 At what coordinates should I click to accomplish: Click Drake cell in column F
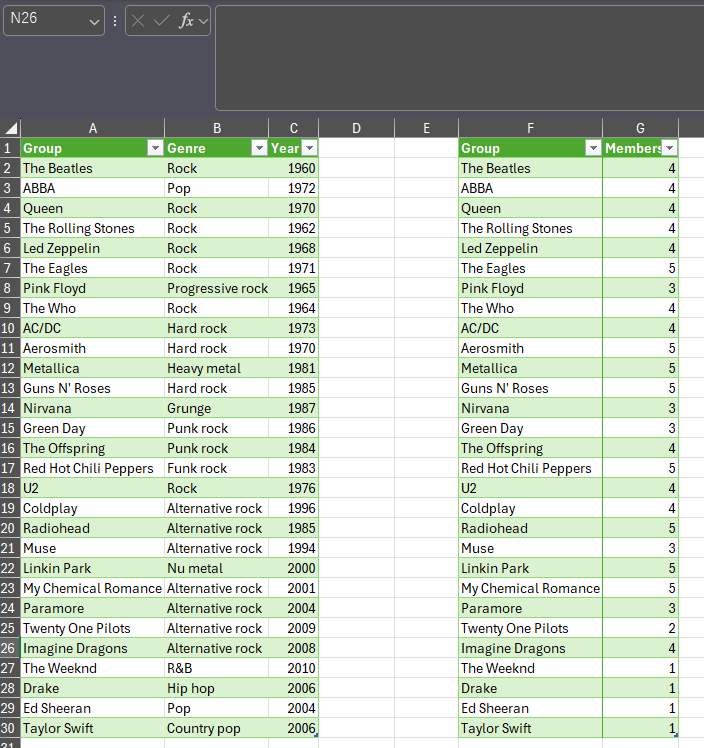point(530,688)
